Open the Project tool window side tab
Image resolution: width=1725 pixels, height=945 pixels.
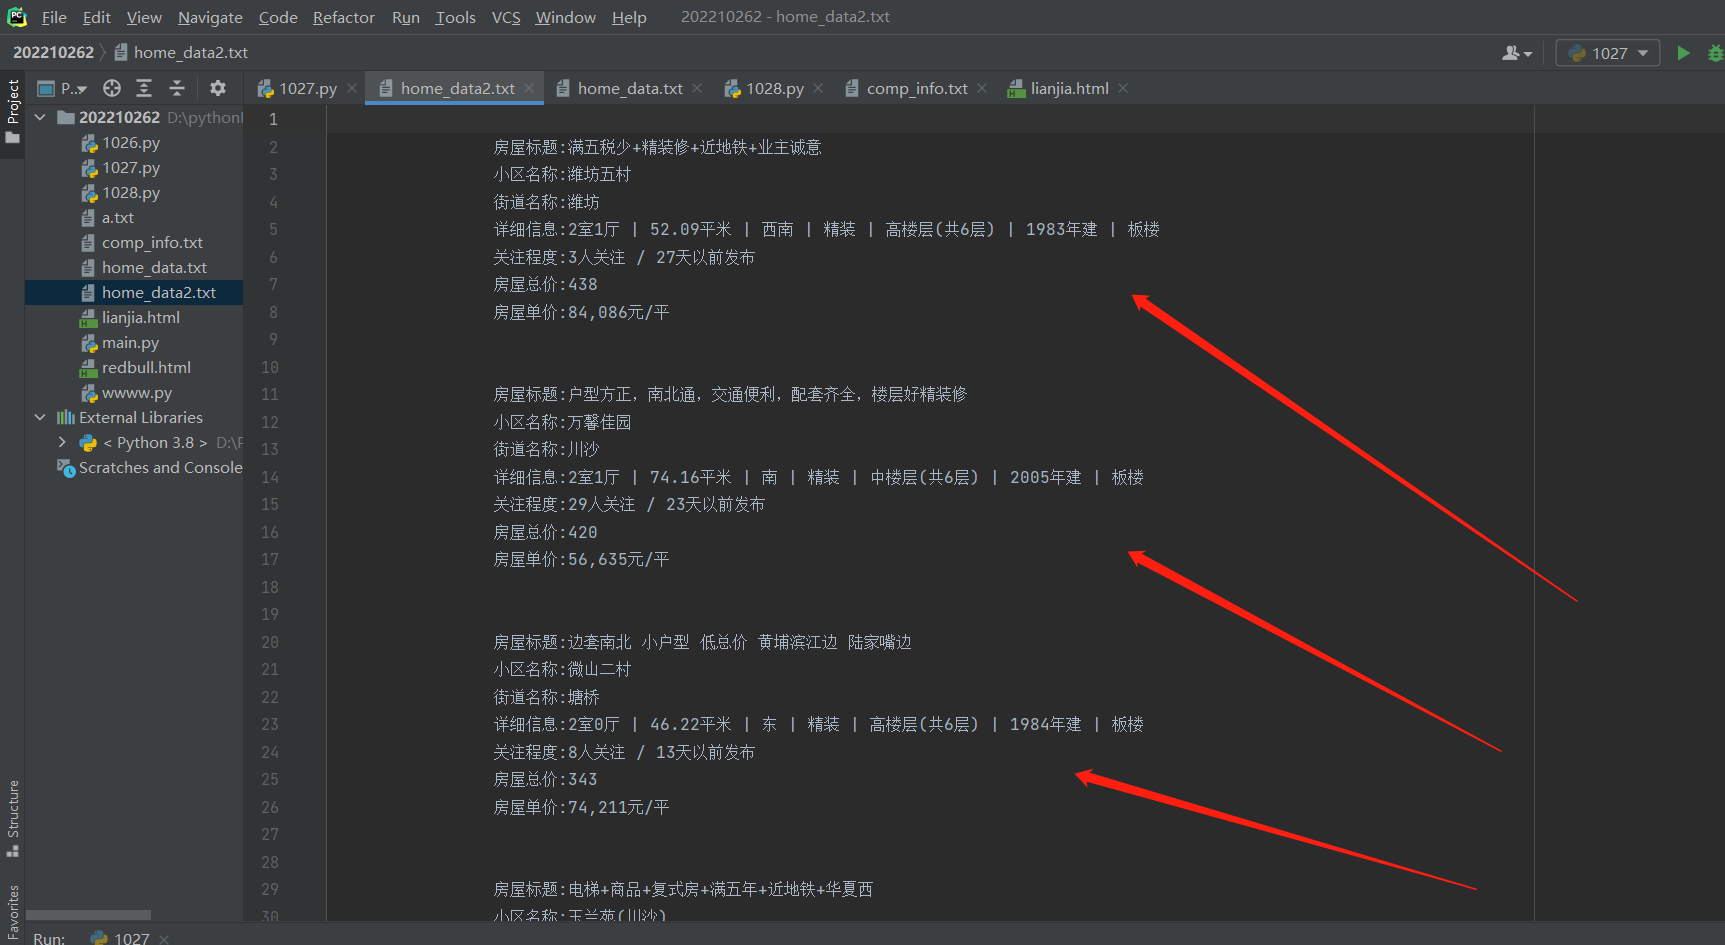(13, 111)
